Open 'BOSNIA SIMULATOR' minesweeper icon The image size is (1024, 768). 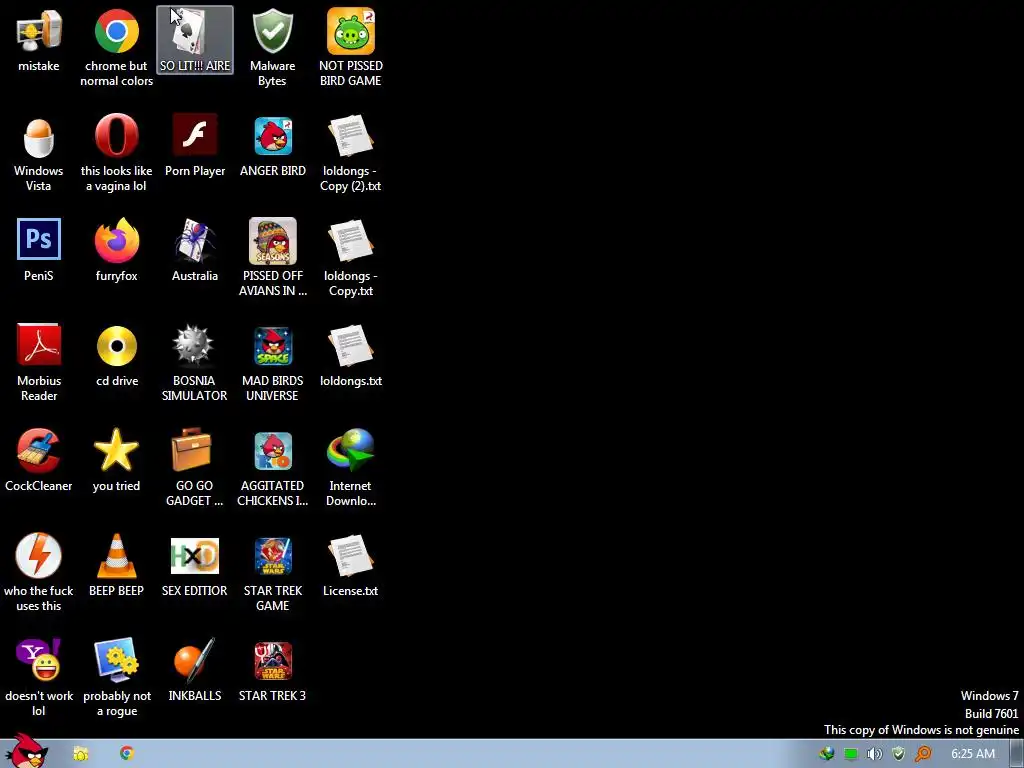195,363
